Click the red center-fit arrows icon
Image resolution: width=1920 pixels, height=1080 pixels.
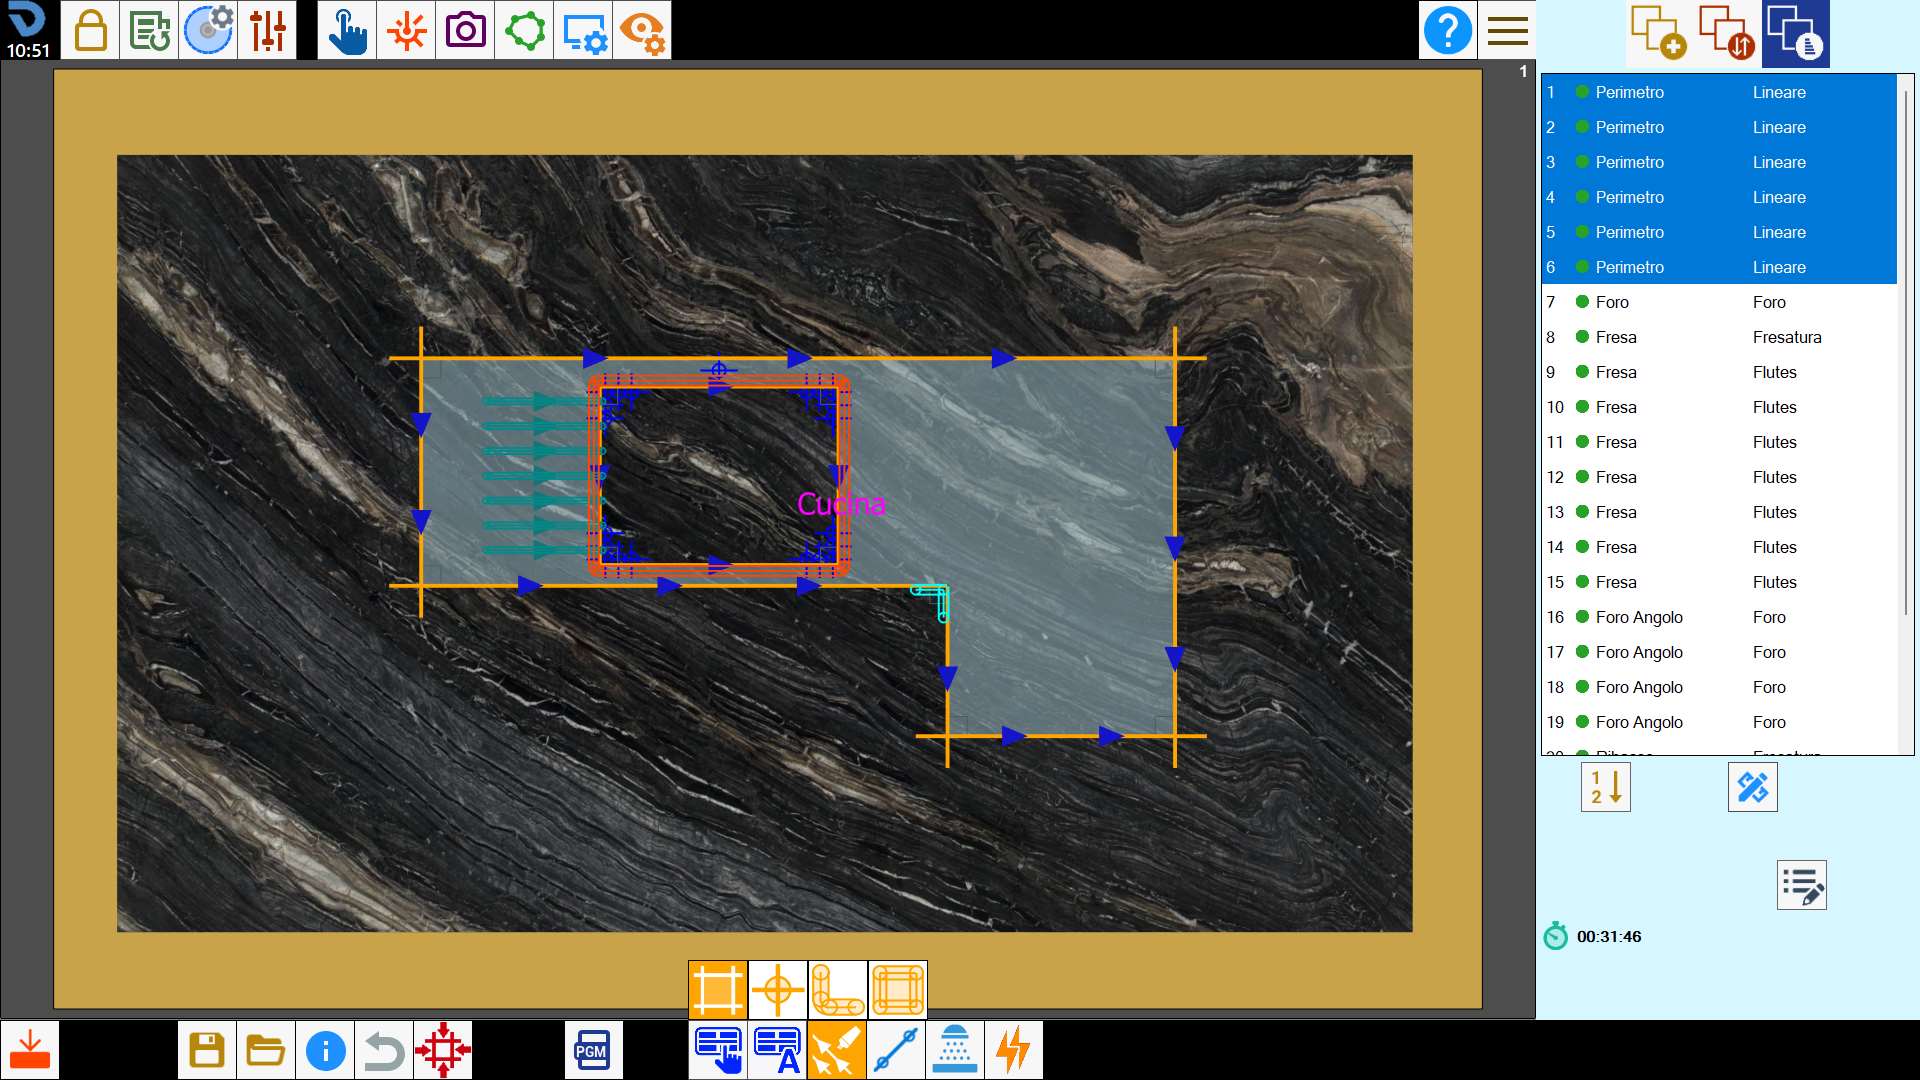click(x=443, y=1050)
